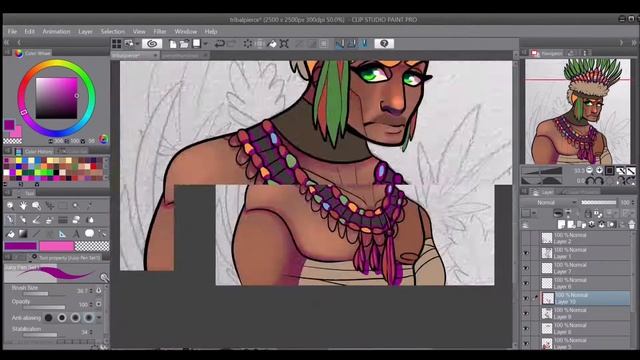Click the second canvas document tab

click(x=185, y=55)
